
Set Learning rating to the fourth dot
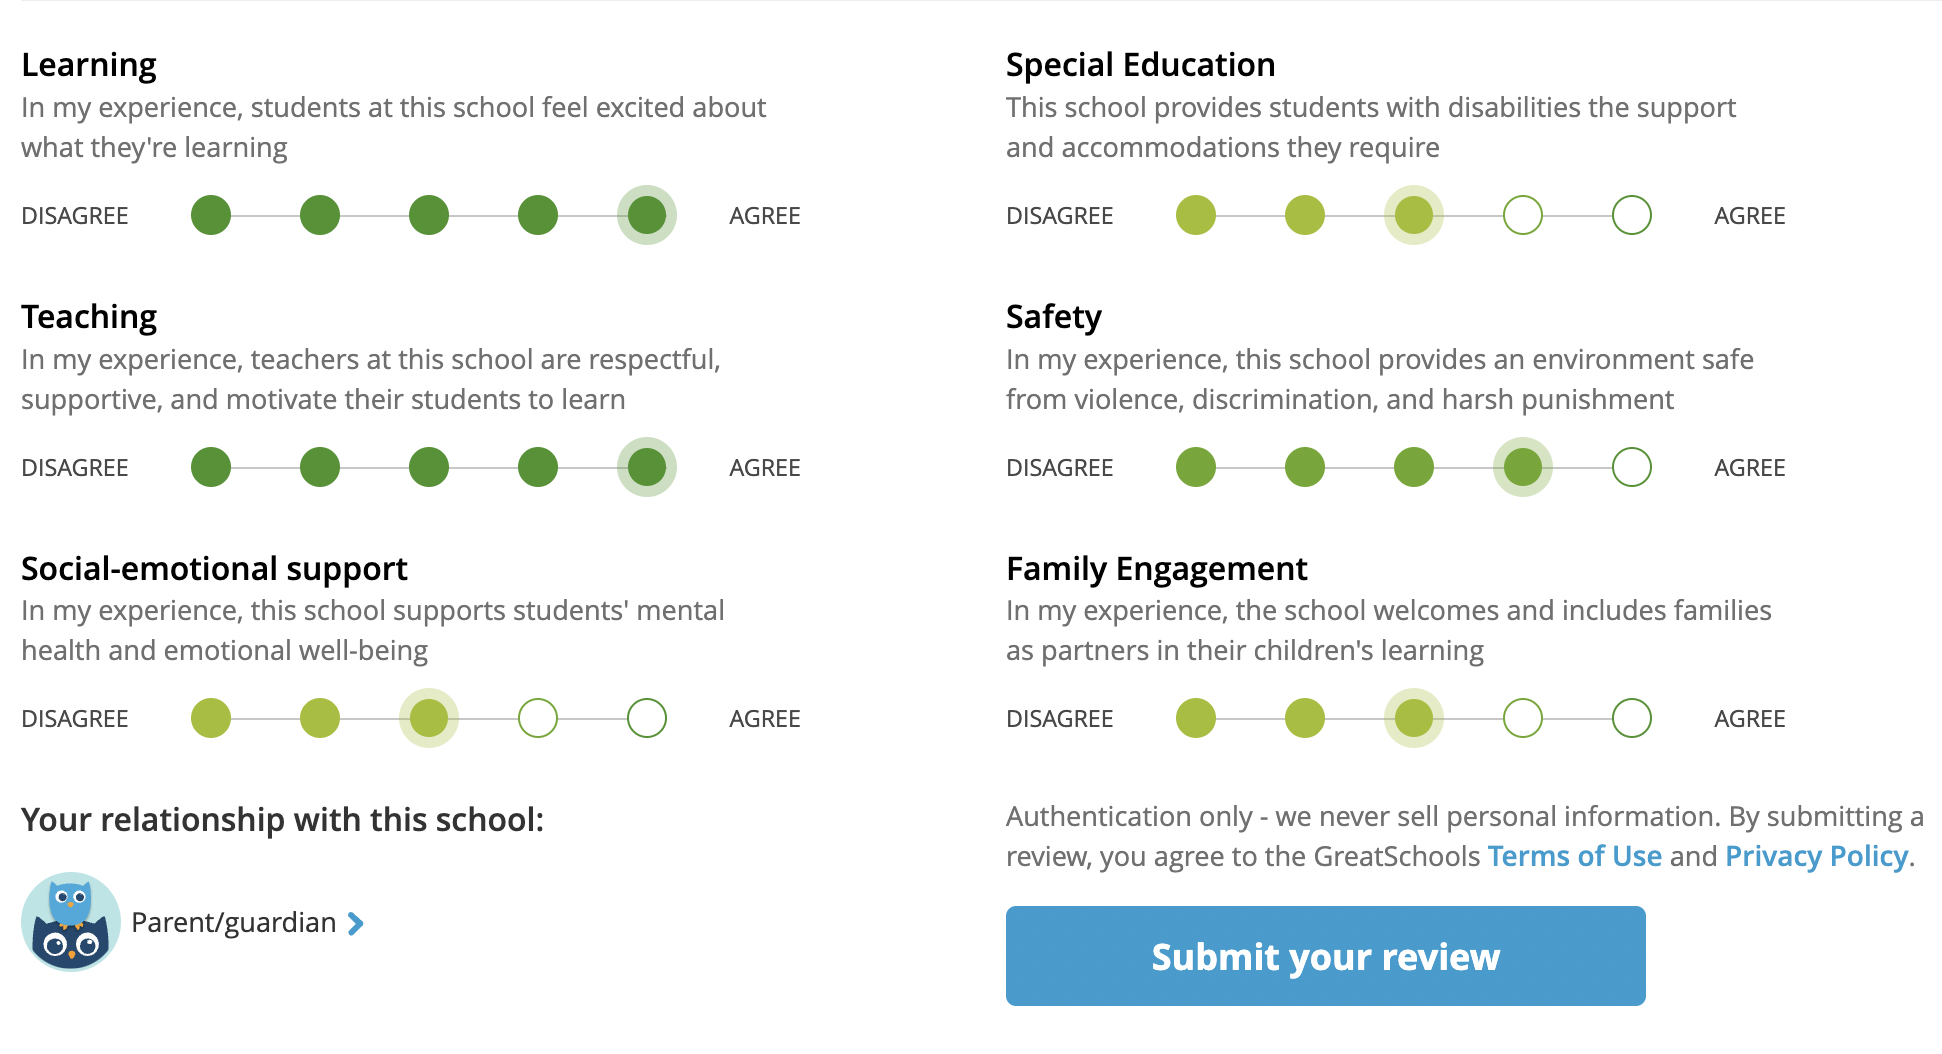point(538,215)
